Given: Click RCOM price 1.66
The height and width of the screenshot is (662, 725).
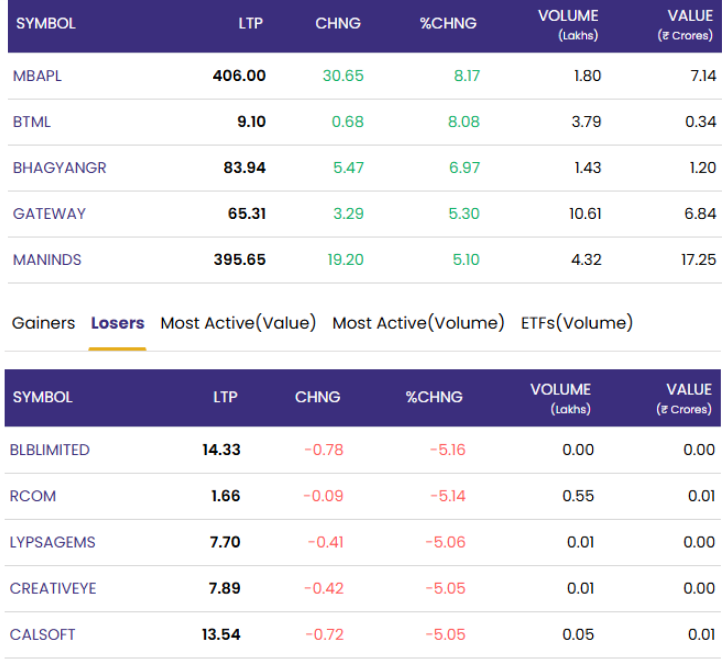Looking at the screenshot, I should pos(226,496).
